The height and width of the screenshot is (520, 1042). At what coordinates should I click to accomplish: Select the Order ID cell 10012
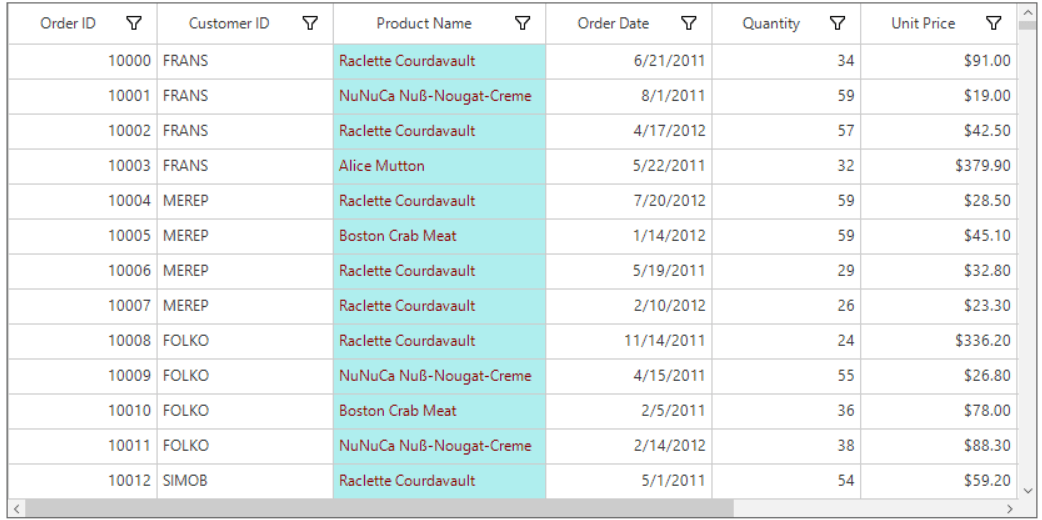(x=82, y=480)
